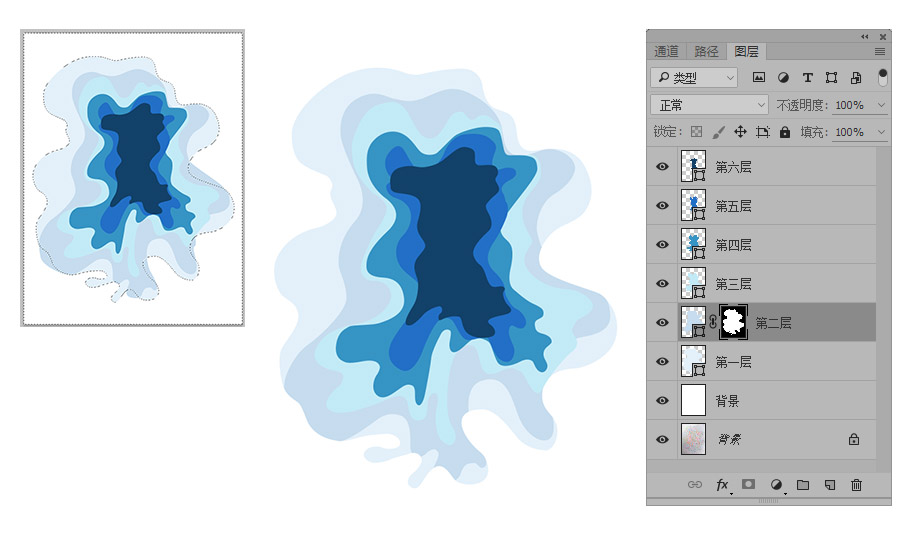The height and width of the screenshot is (546, 920).
Task: Click the white 背景 layer thumbnail
Action: (x=694, y=400)
